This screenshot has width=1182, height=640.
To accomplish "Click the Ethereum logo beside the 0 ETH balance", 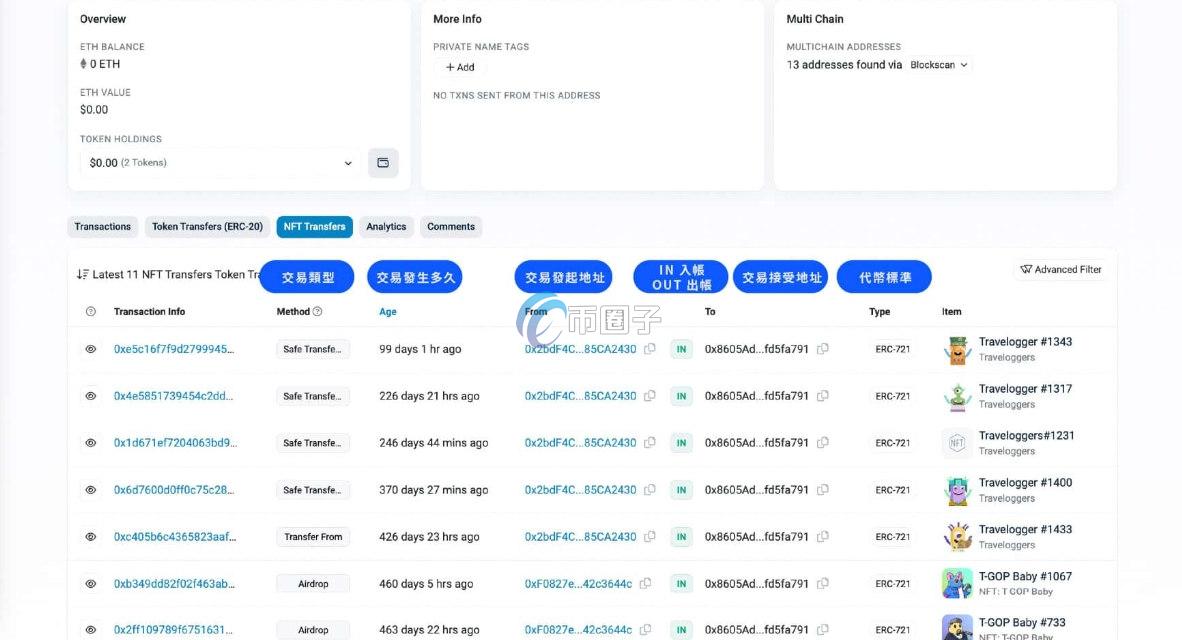I will pyautogui.click(x=85, y=63).
